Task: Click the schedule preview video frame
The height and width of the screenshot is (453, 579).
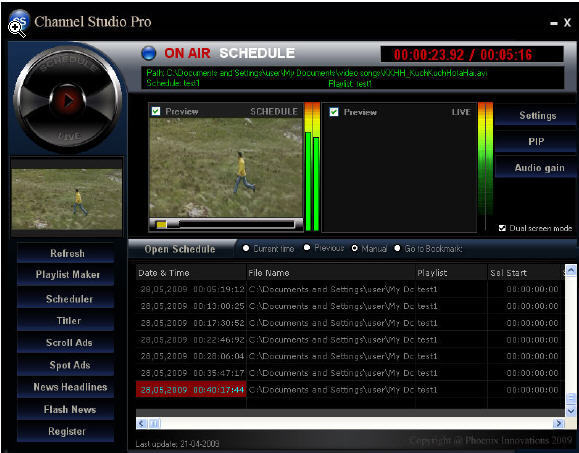Action: point(226,167)
